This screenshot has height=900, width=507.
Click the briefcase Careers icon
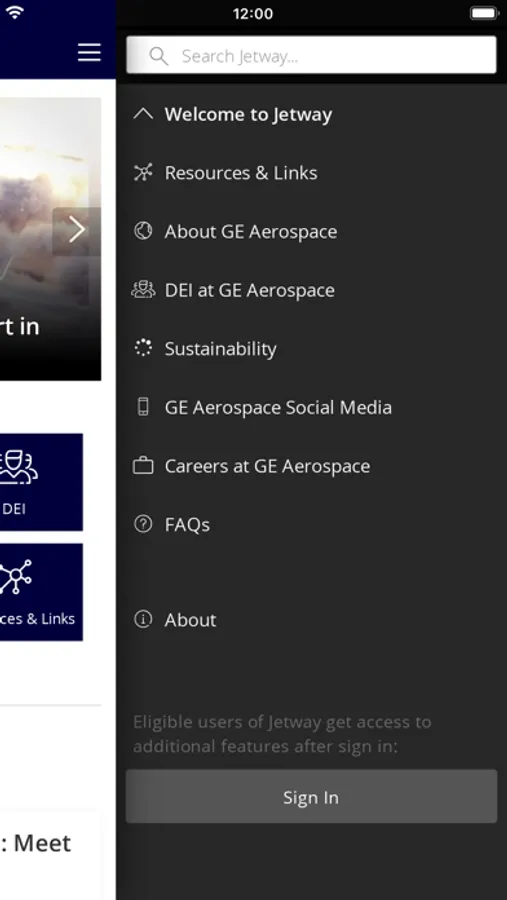[x=143, y=465]
